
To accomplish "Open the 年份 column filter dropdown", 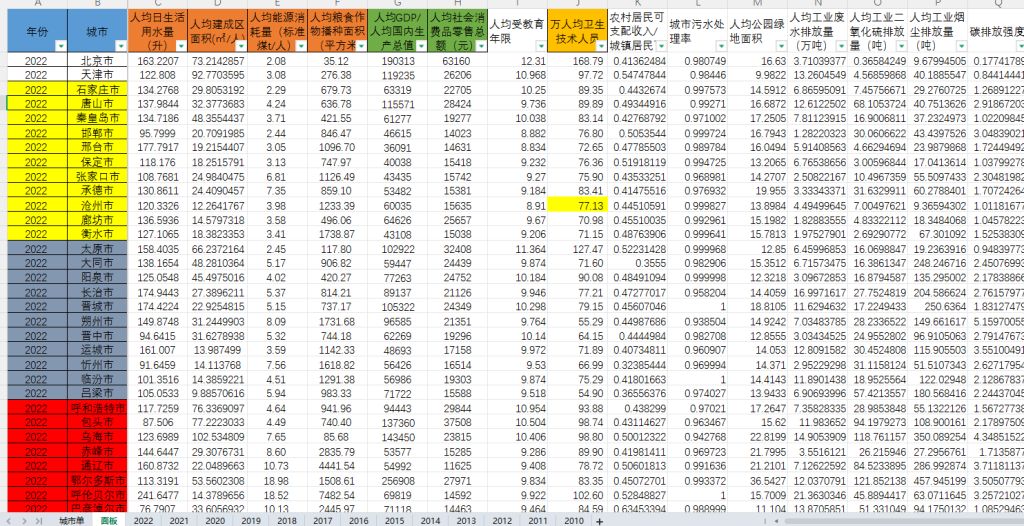I will pyautogui.click(x=61, y=46).
